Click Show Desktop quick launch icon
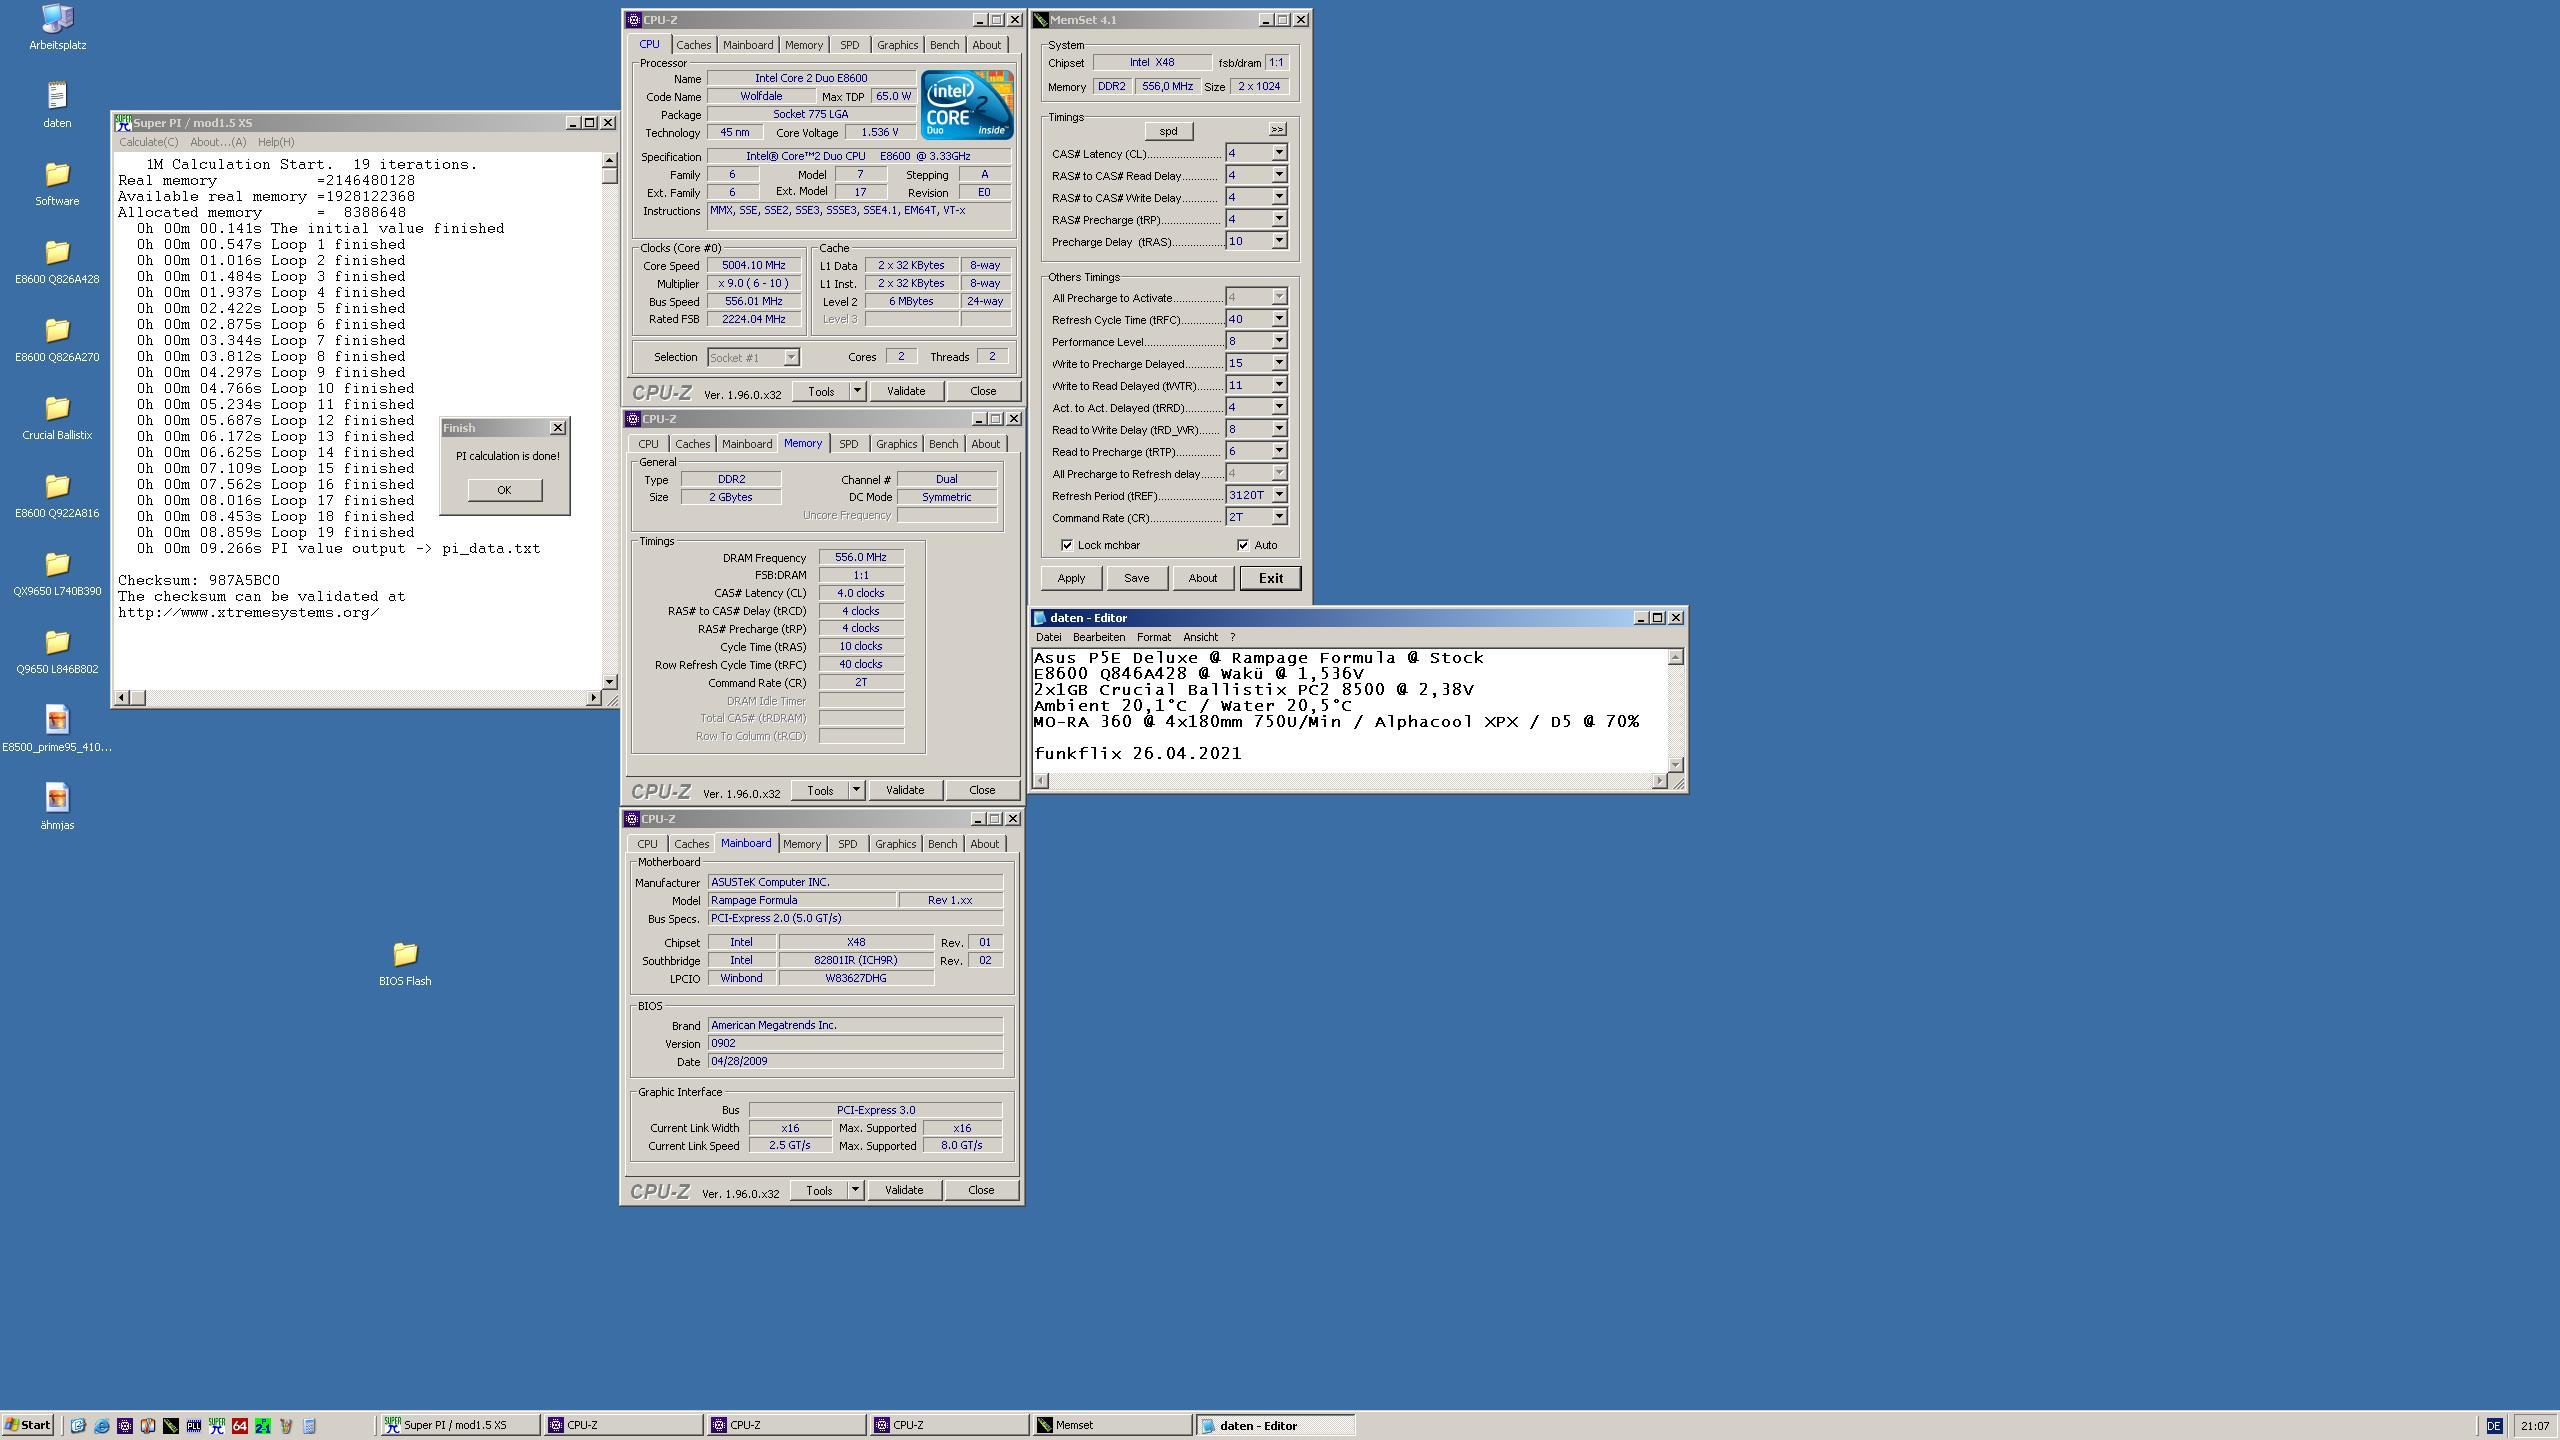Viewport: 2560px width, 1440px height. coord(78,1426)
